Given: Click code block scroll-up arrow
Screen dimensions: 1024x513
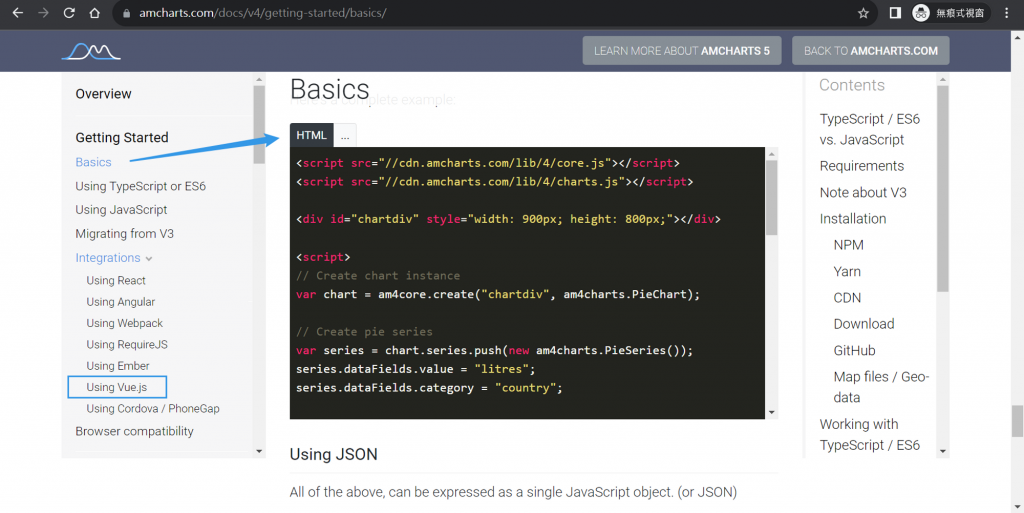Looking at the screenshot, I should pyautogui.click(x=771, y=154).
